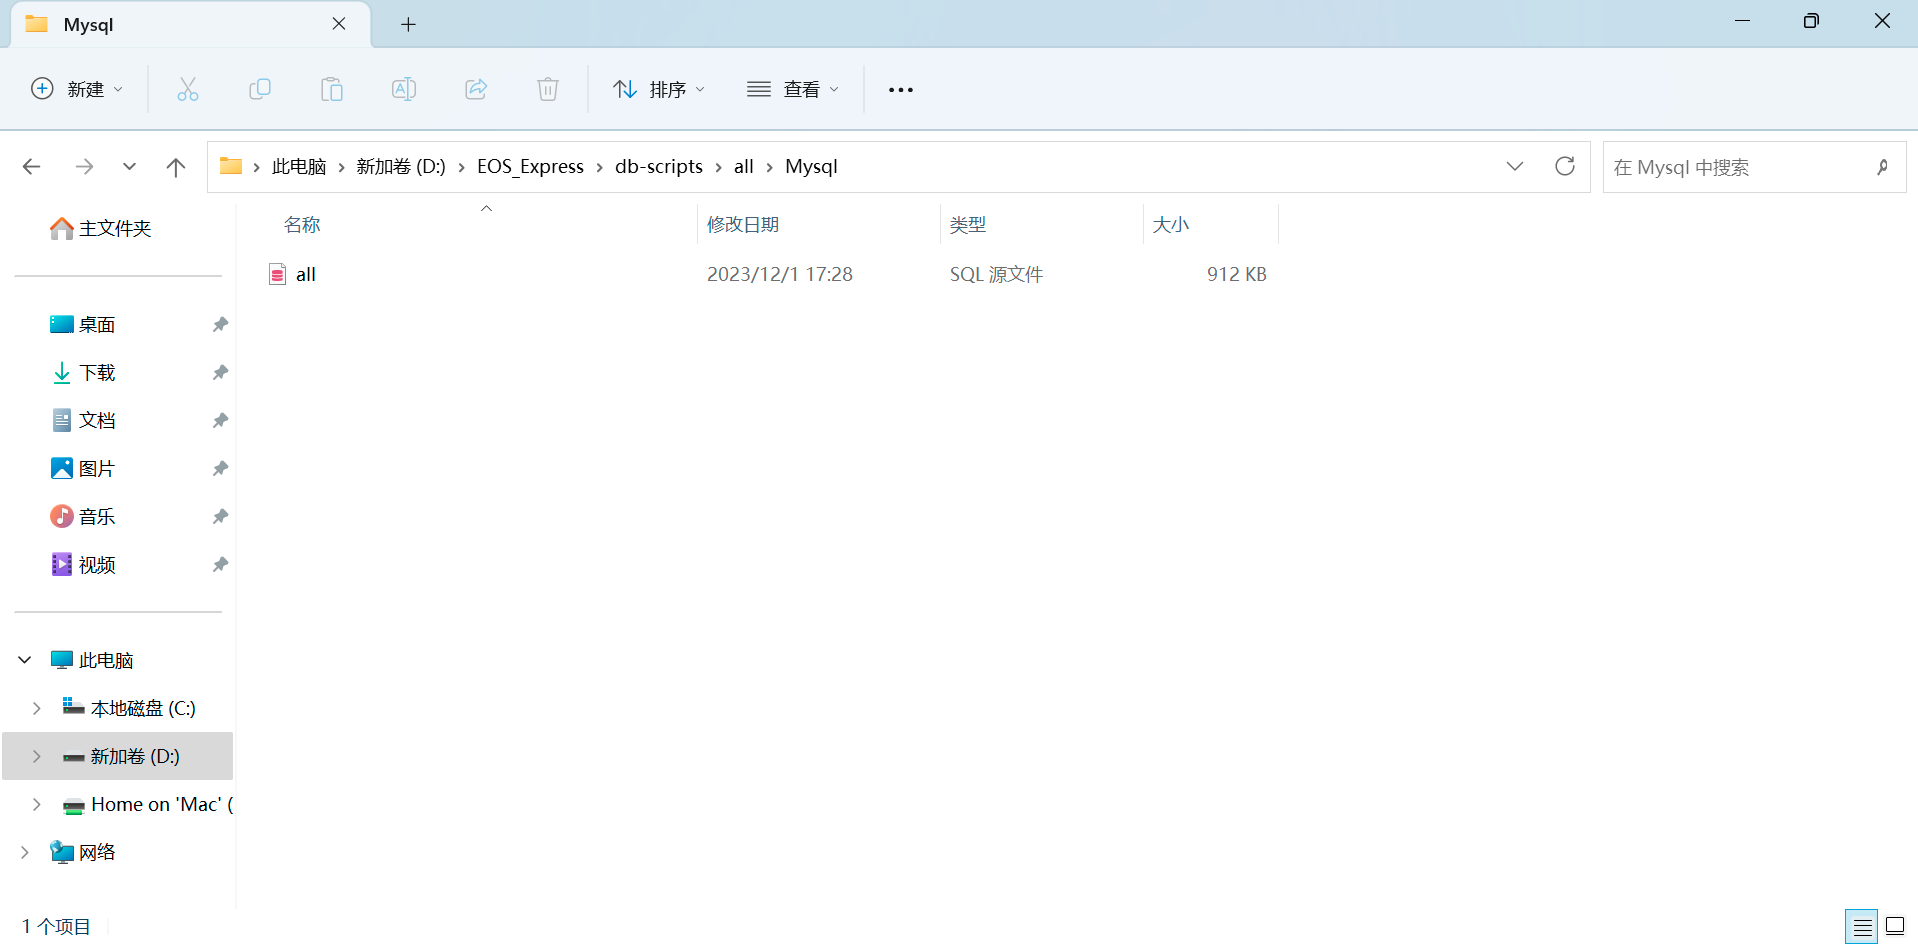Open db-scripts from the breadcrumb path

click(x=659, y=166)
